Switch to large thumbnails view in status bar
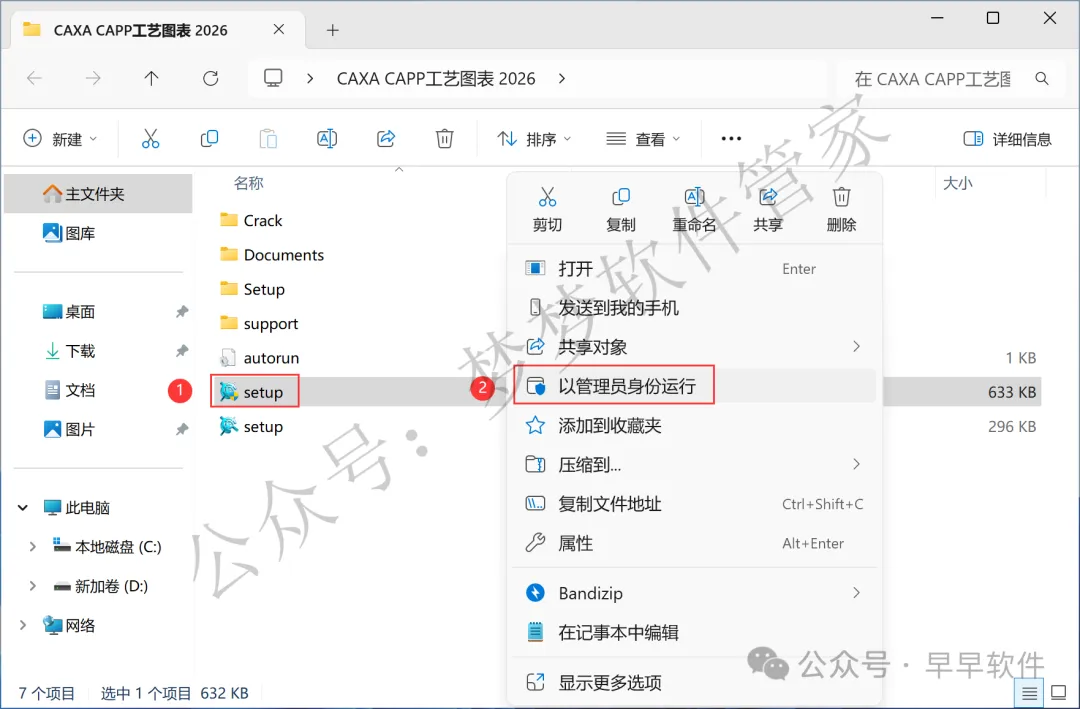 (1059, 692)
